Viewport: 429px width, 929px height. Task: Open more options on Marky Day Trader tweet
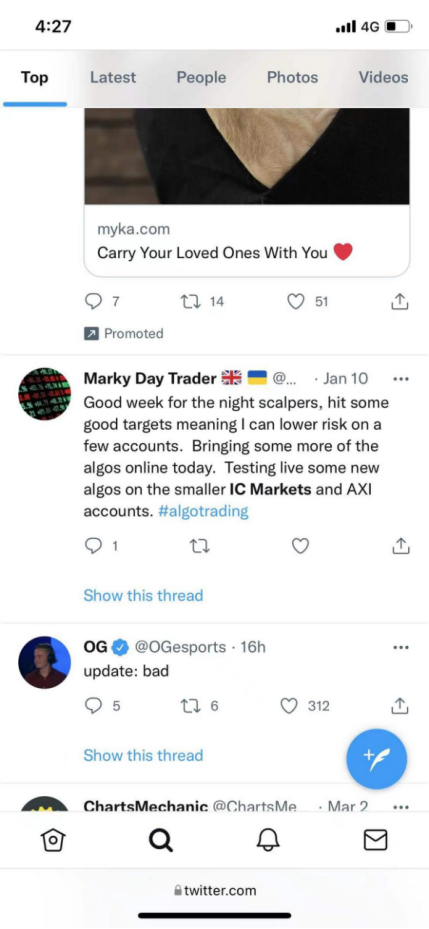point(401,379)
